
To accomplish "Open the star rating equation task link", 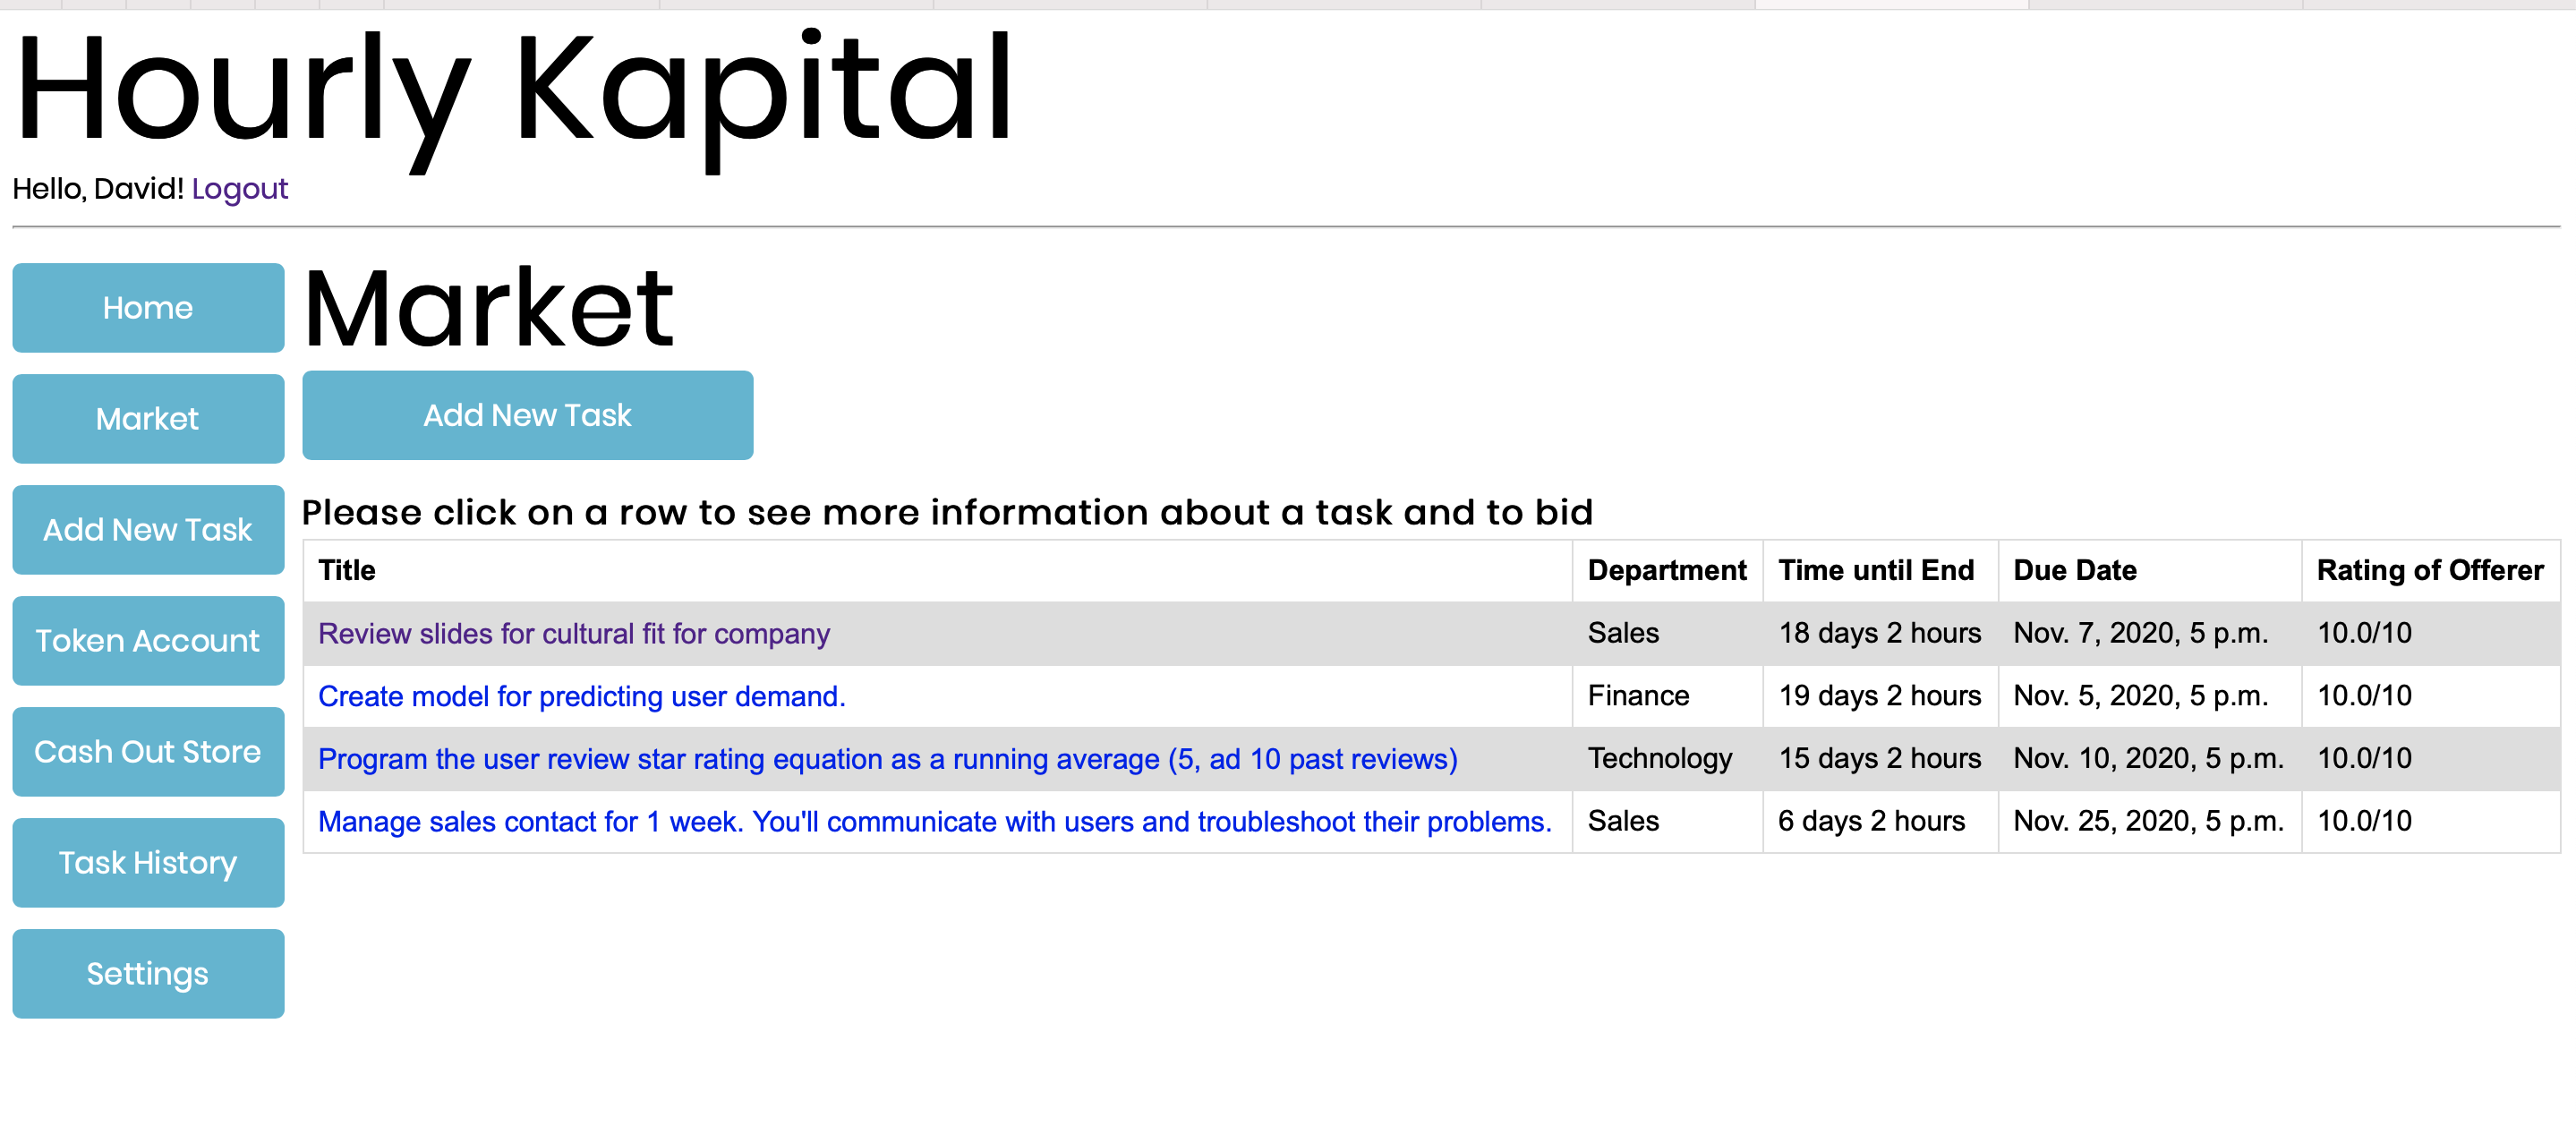I will (887, 760).
